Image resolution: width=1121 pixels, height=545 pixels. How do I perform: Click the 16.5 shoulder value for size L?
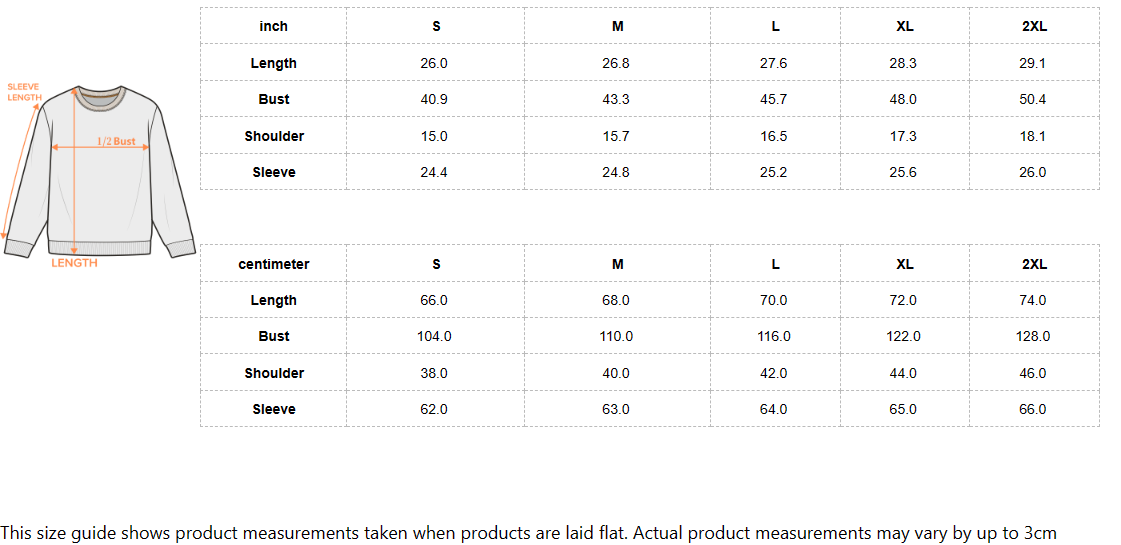[773, 136]
